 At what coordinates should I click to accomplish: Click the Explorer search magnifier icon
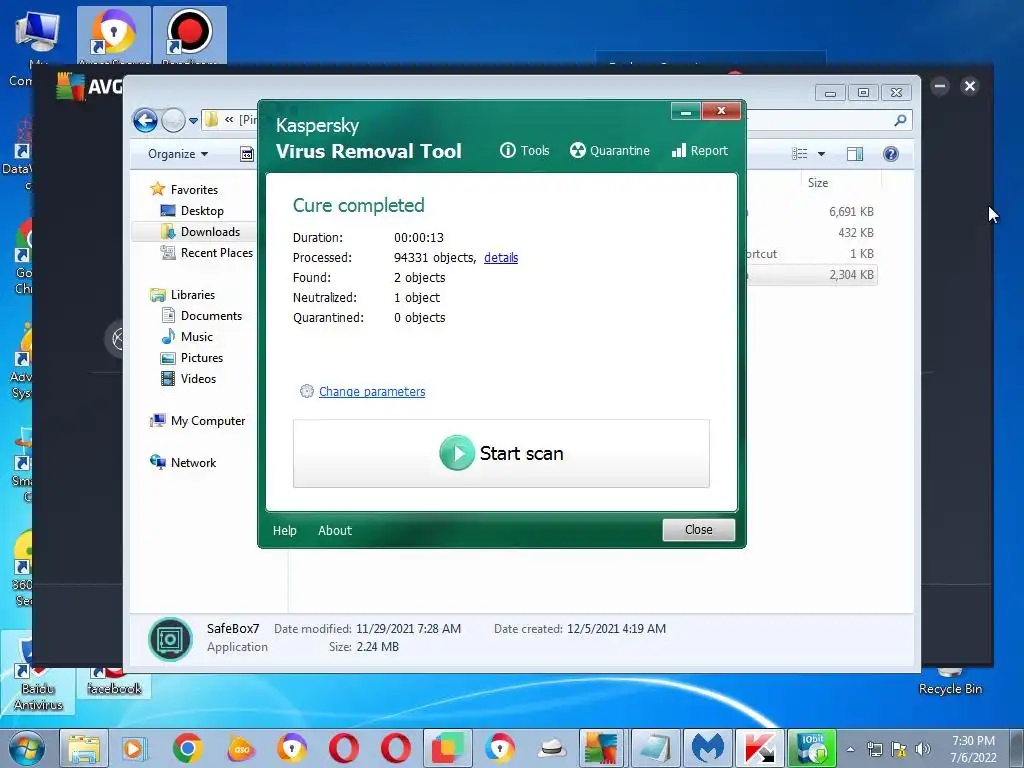click(900, 120)
